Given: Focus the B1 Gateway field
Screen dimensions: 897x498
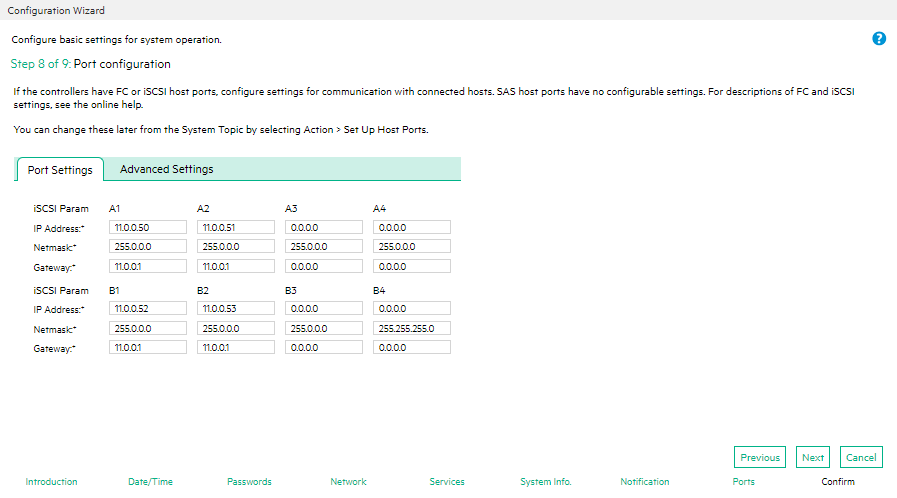Looking at the screenshot, I should coord(148,347).
